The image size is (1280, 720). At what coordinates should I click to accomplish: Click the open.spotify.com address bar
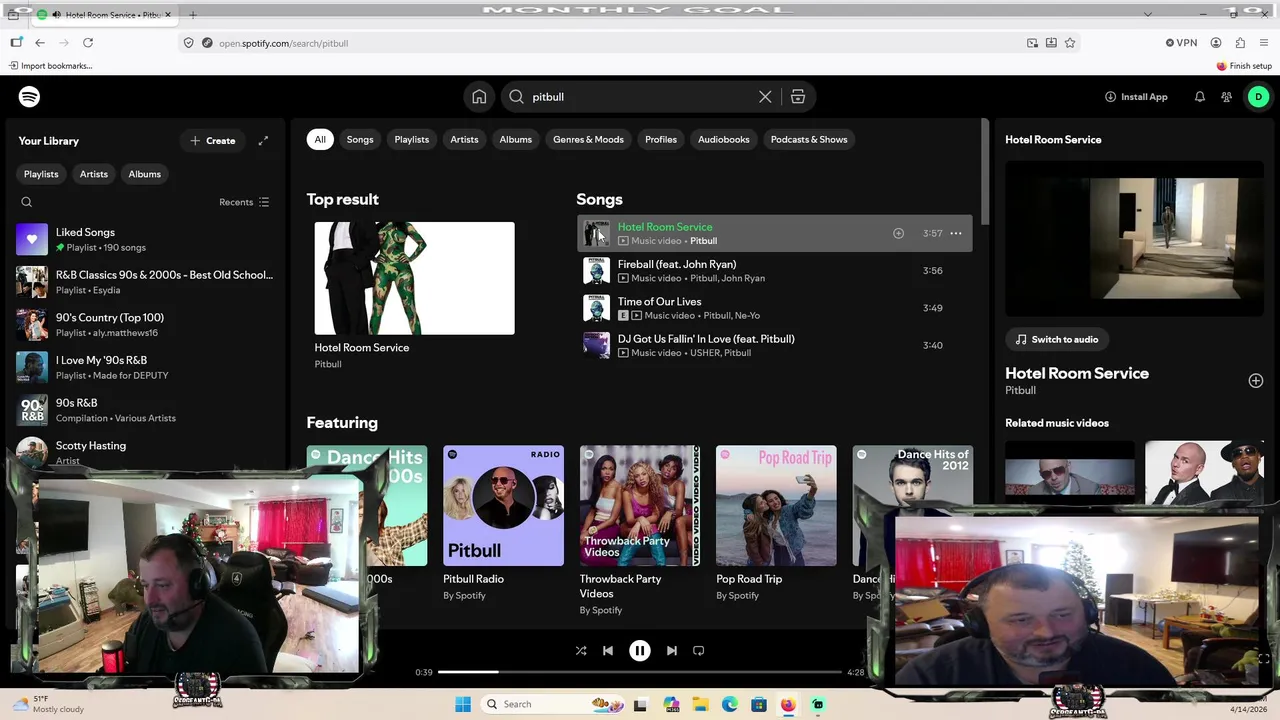click(x=600, y=43)
